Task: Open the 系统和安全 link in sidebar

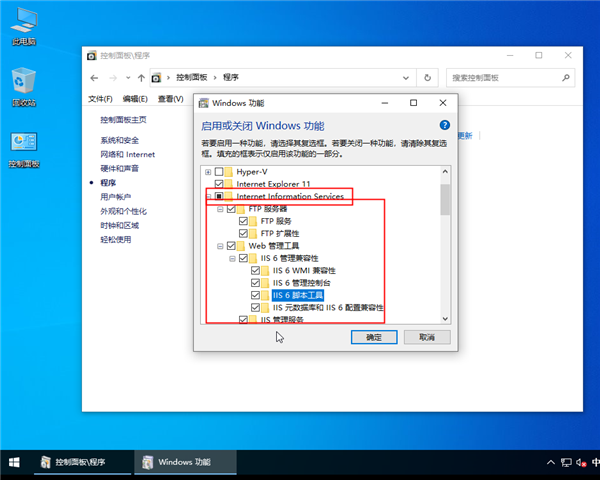Action: coord(119,141)
